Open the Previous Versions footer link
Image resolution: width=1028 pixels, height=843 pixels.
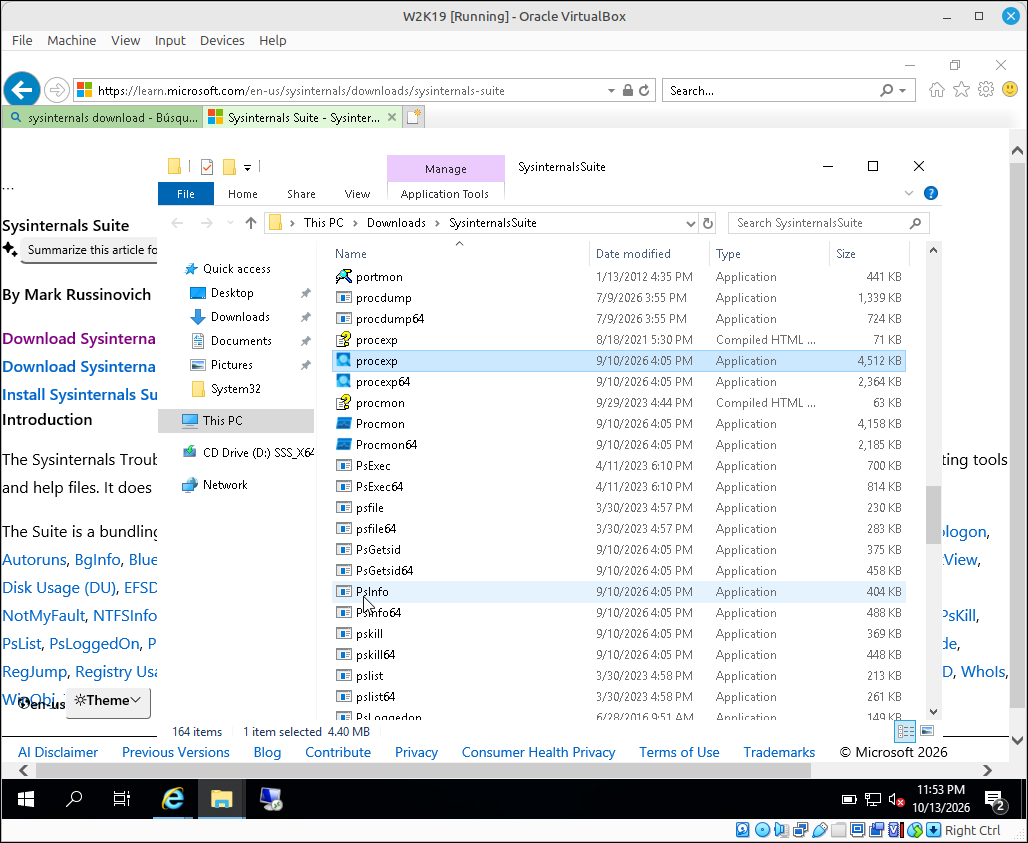coord(176,752)
